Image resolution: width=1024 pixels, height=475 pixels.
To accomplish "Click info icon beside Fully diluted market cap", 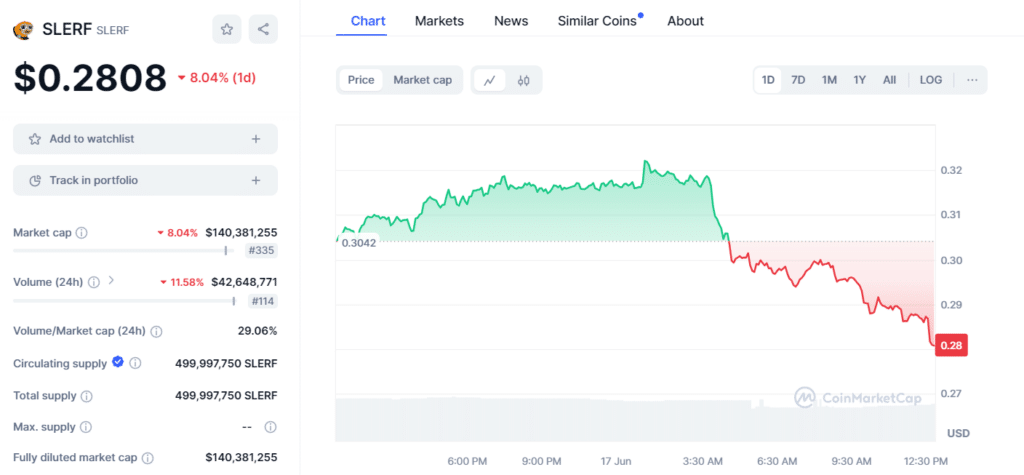I will coord(148,458).
